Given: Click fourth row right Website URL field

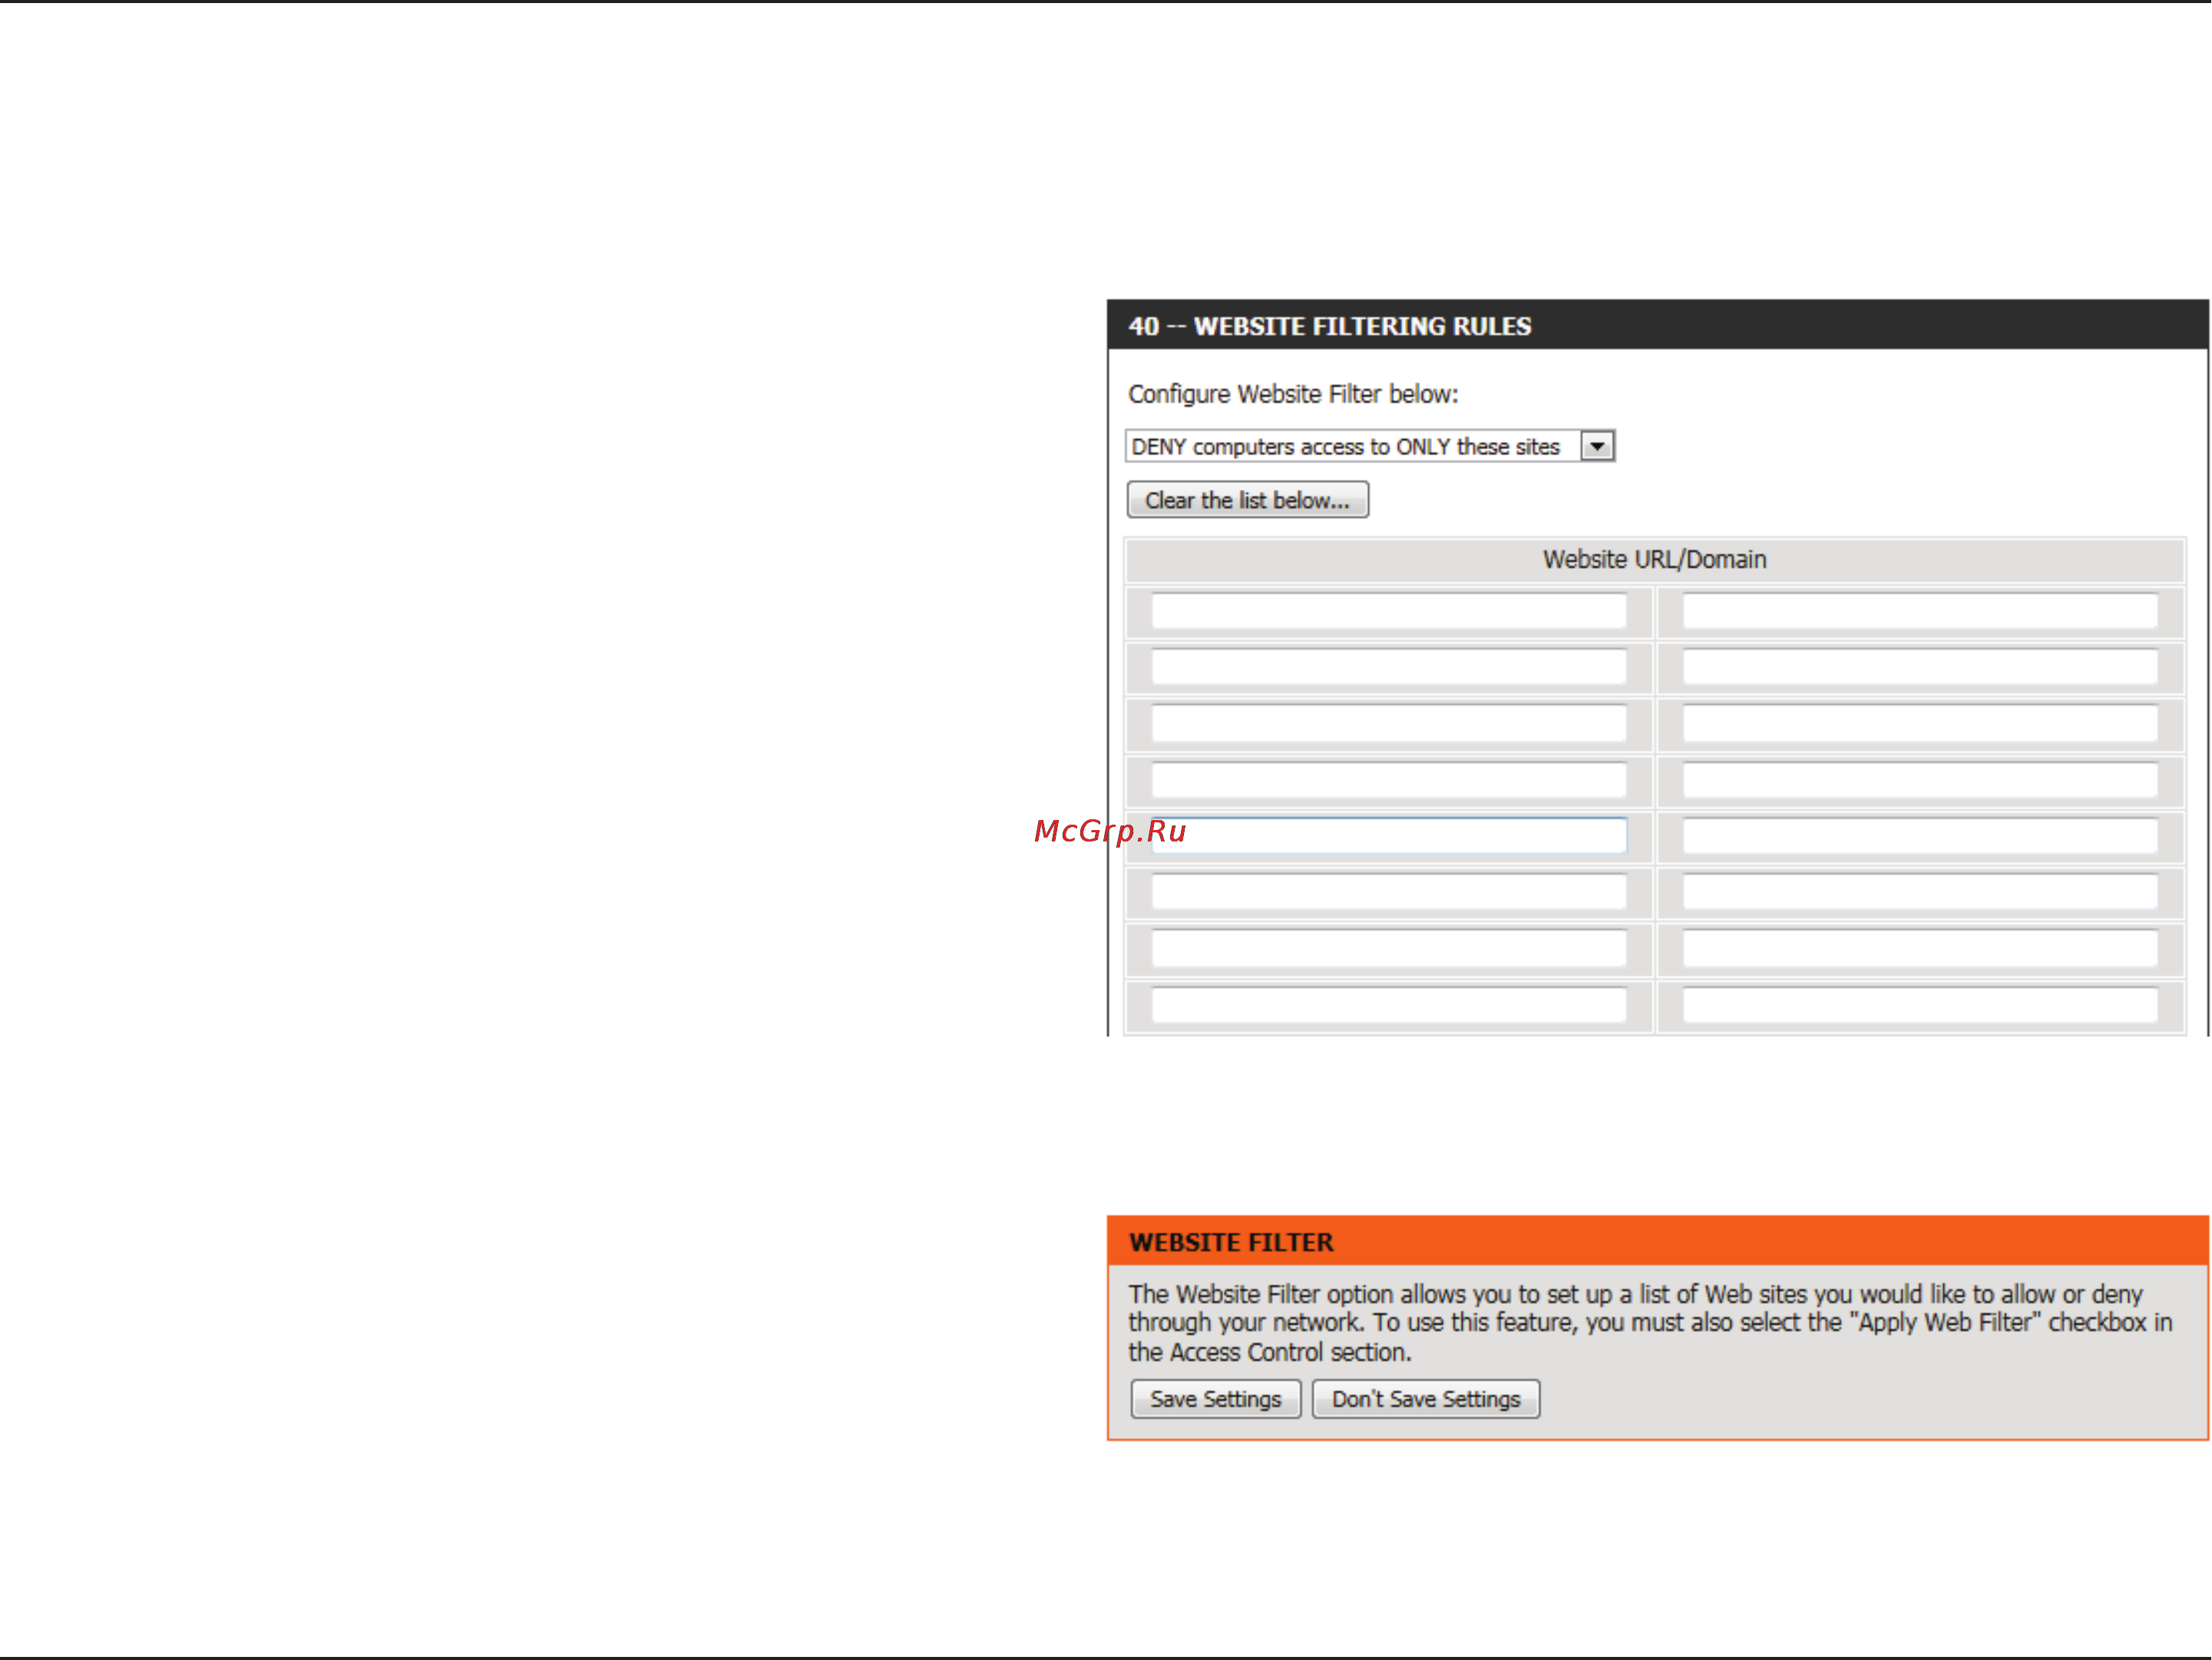Looking at the screenshot, I should (x=1920, y=780).
